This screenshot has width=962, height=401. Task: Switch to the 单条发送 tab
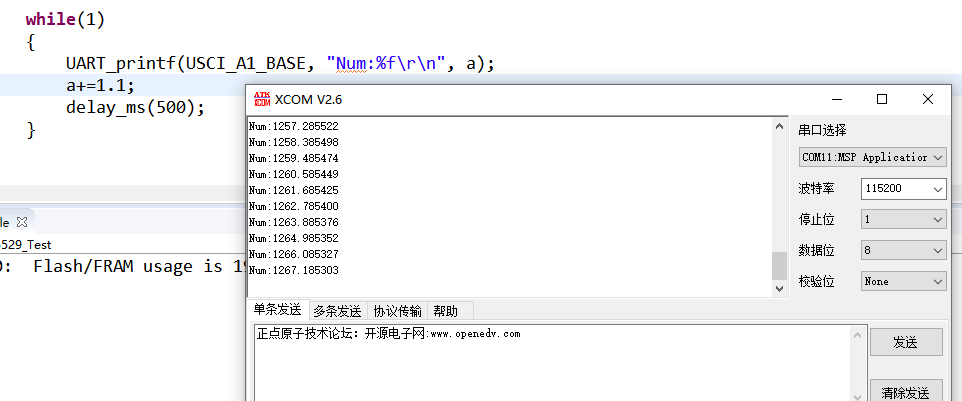(277, 310)
